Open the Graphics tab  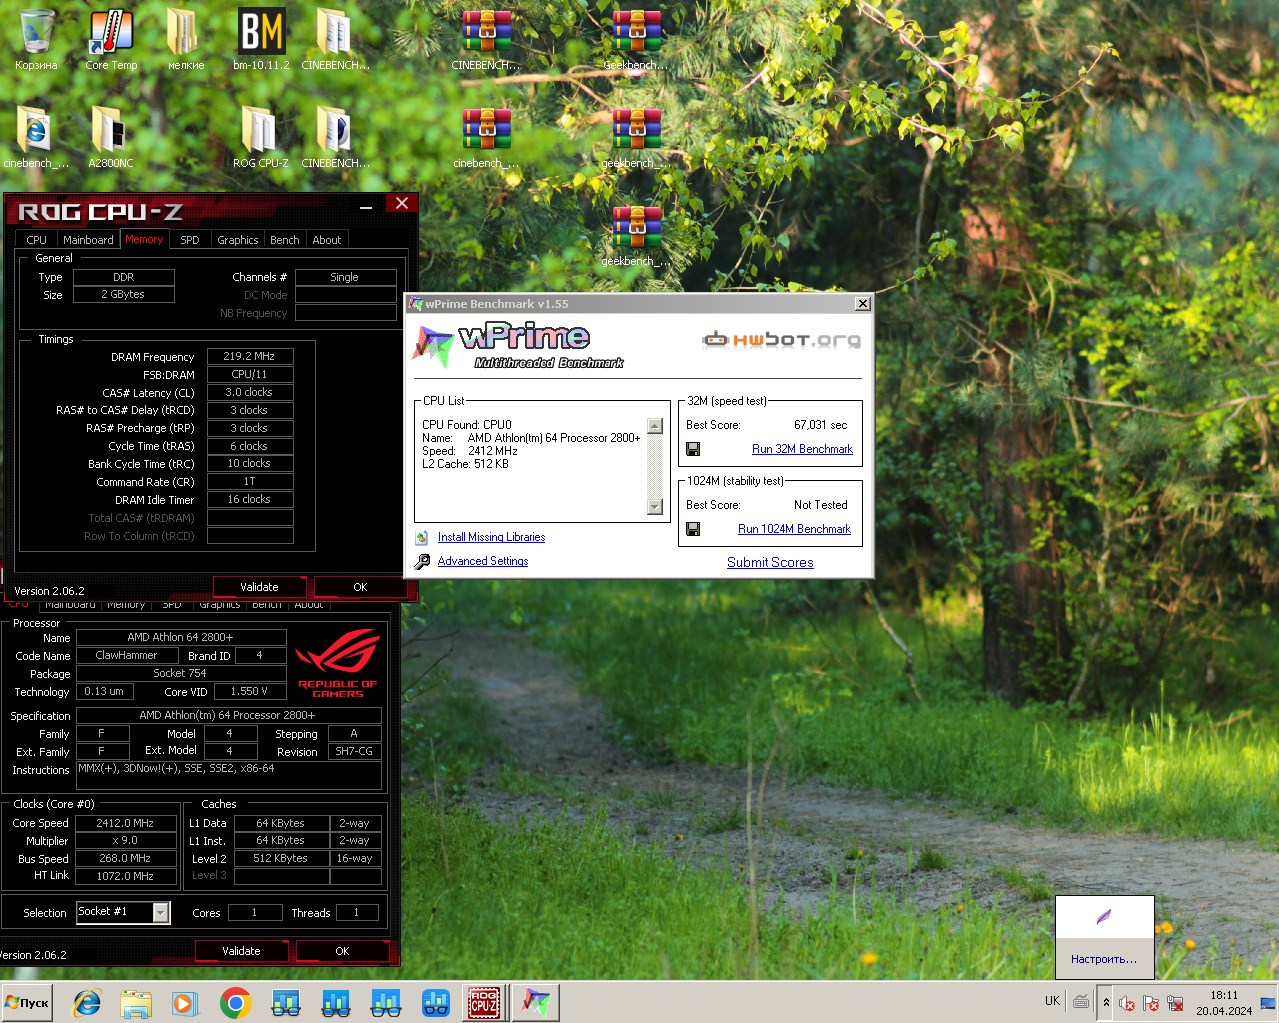(x=238, y=240)
